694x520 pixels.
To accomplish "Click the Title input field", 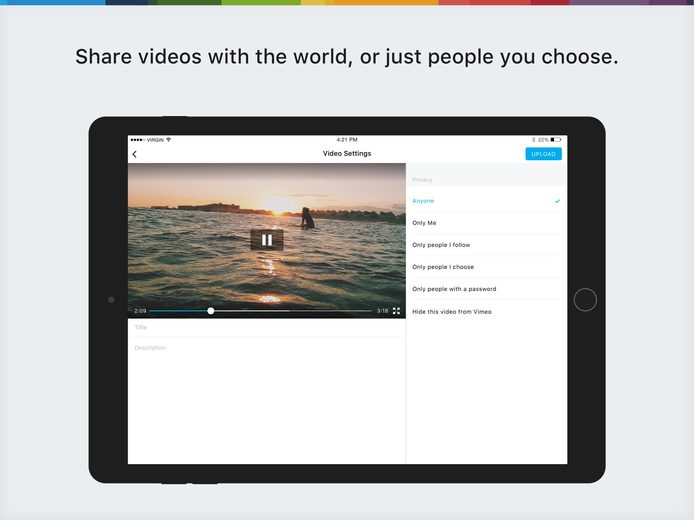I will click(x=266, y=327).
